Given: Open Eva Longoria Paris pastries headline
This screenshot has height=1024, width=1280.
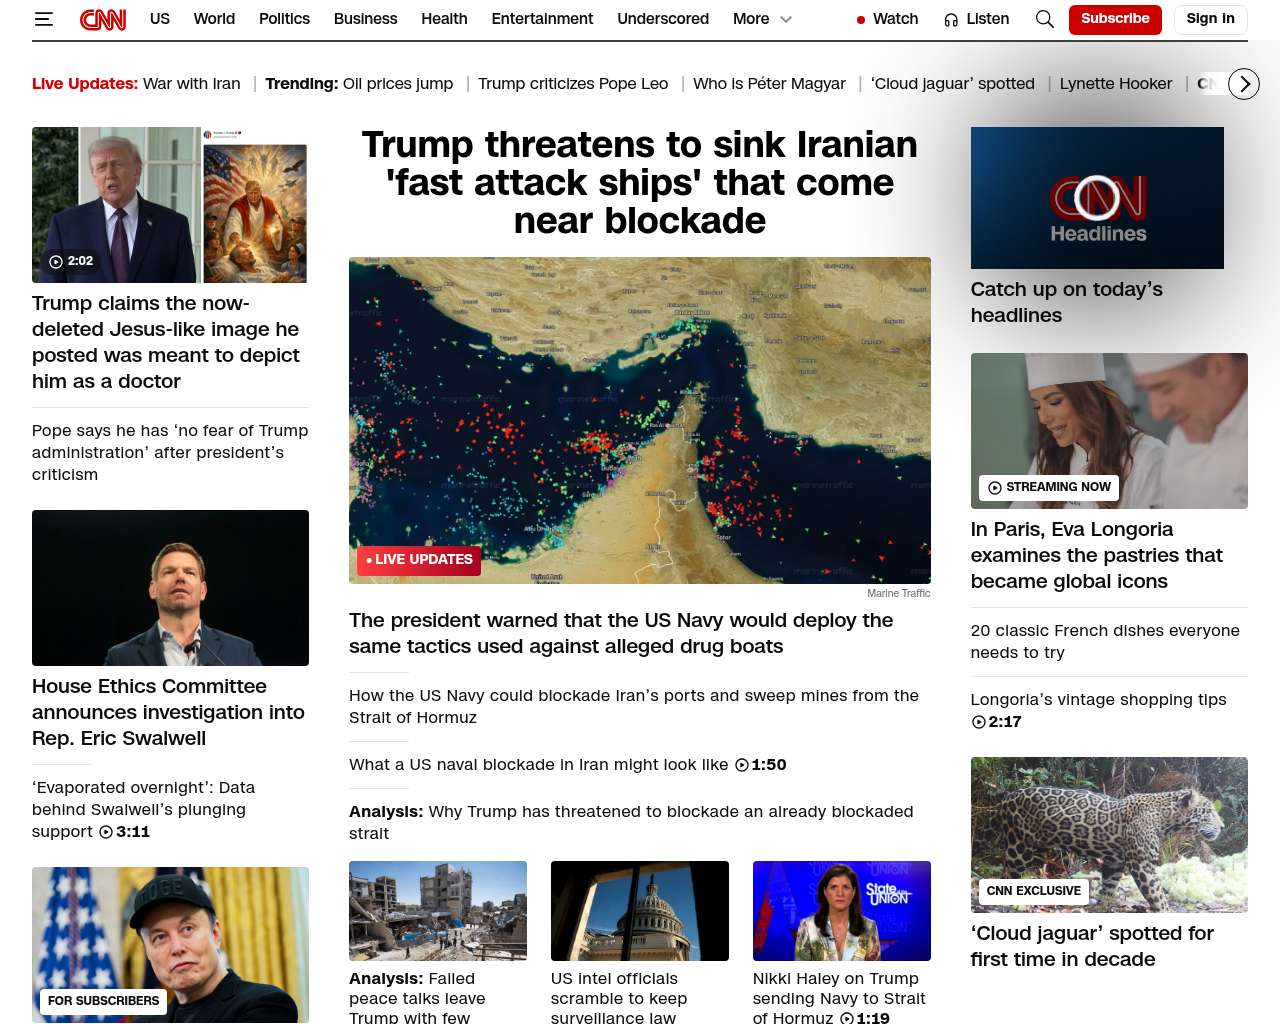Looking at the screenshot, I should coord(1097,556).
